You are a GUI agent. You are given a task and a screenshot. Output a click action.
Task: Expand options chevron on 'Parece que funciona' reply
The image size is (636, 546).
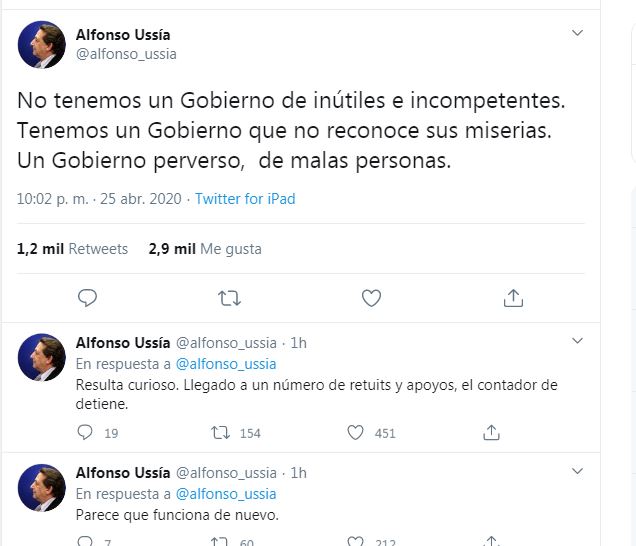[577, 472]
